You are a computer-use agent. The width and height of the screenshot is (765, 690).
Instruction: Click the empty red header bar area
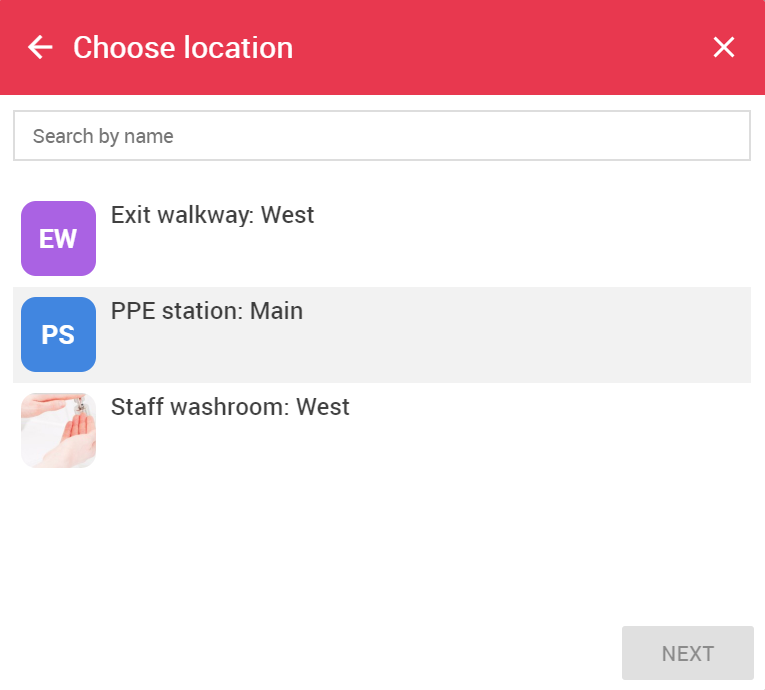pos(488,47)
